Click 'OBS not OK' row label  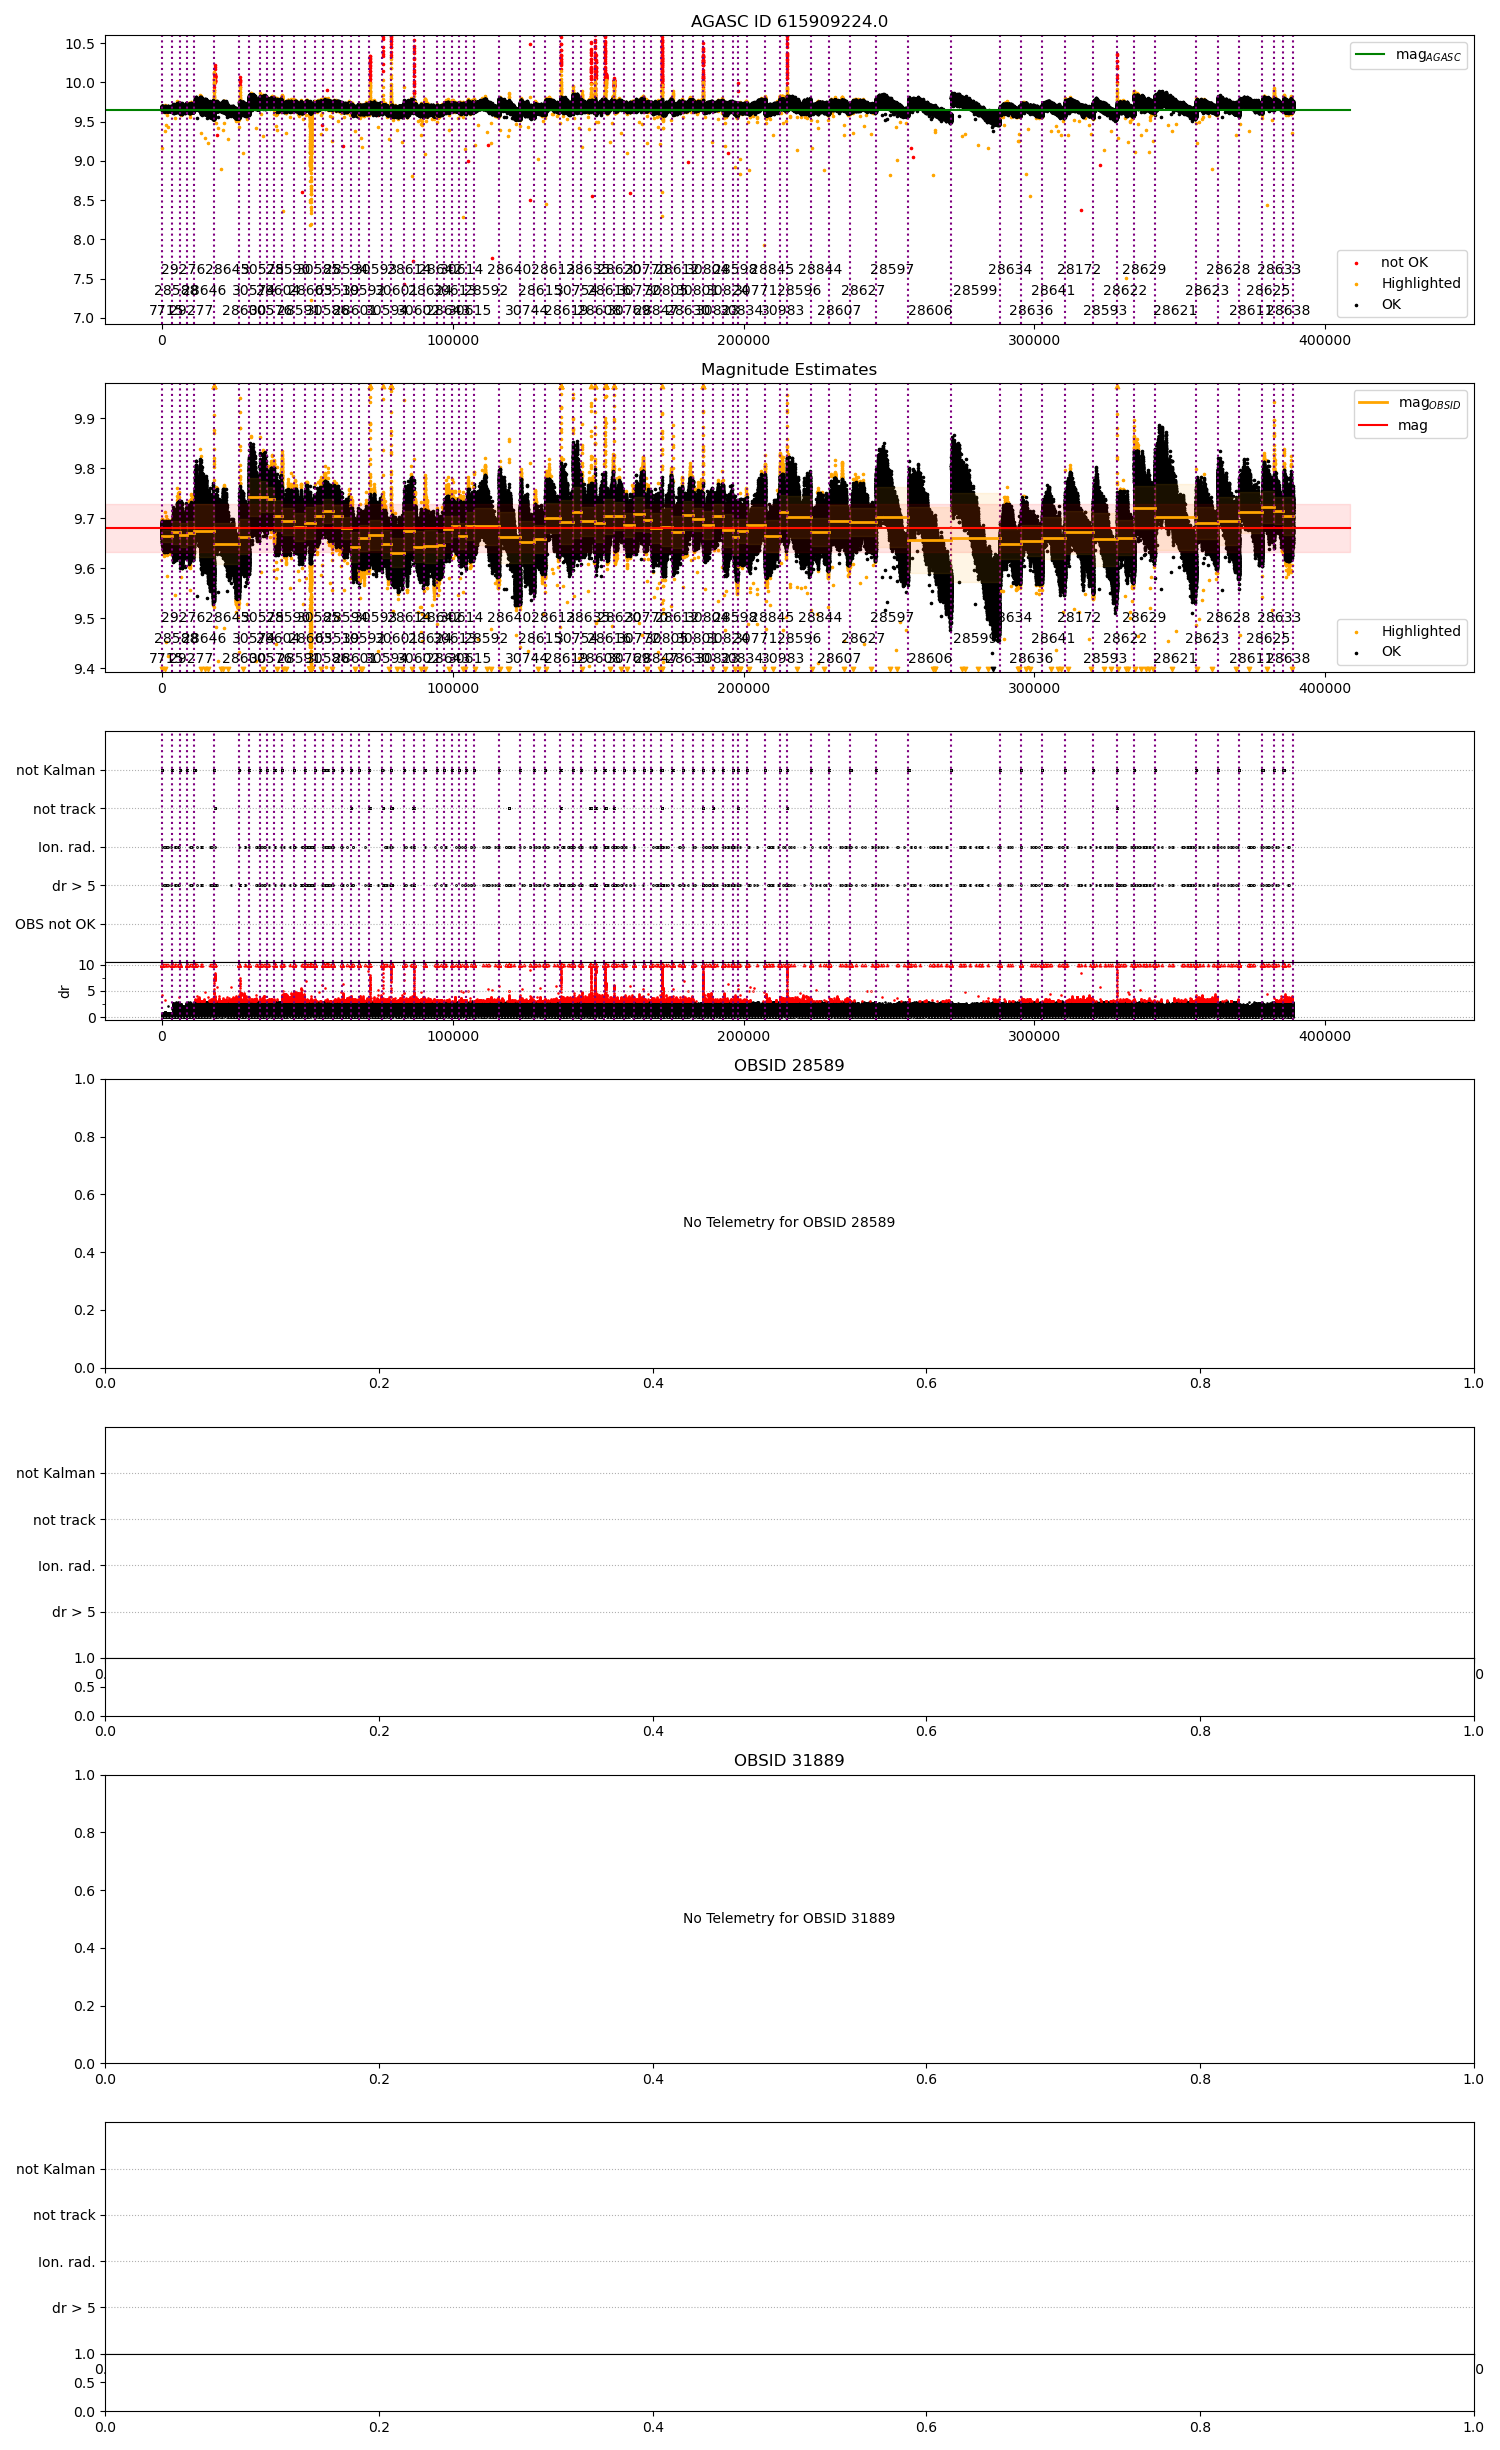(55, 924)
